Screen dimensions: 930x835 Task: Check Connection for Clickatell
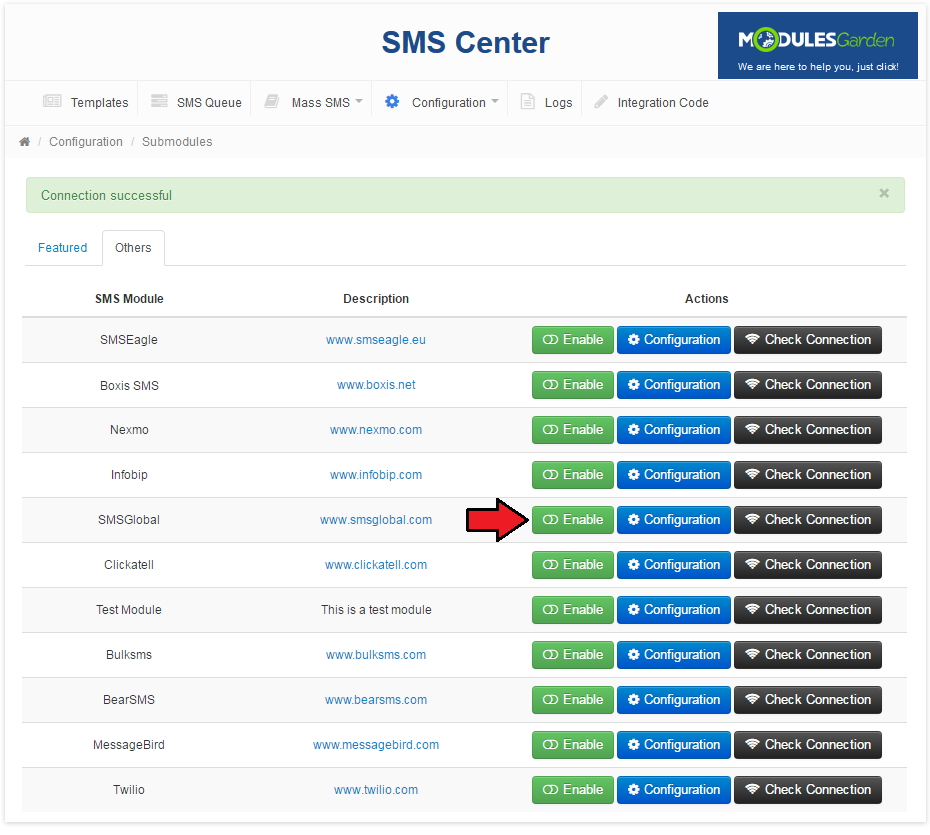click(x=808, y=565)
